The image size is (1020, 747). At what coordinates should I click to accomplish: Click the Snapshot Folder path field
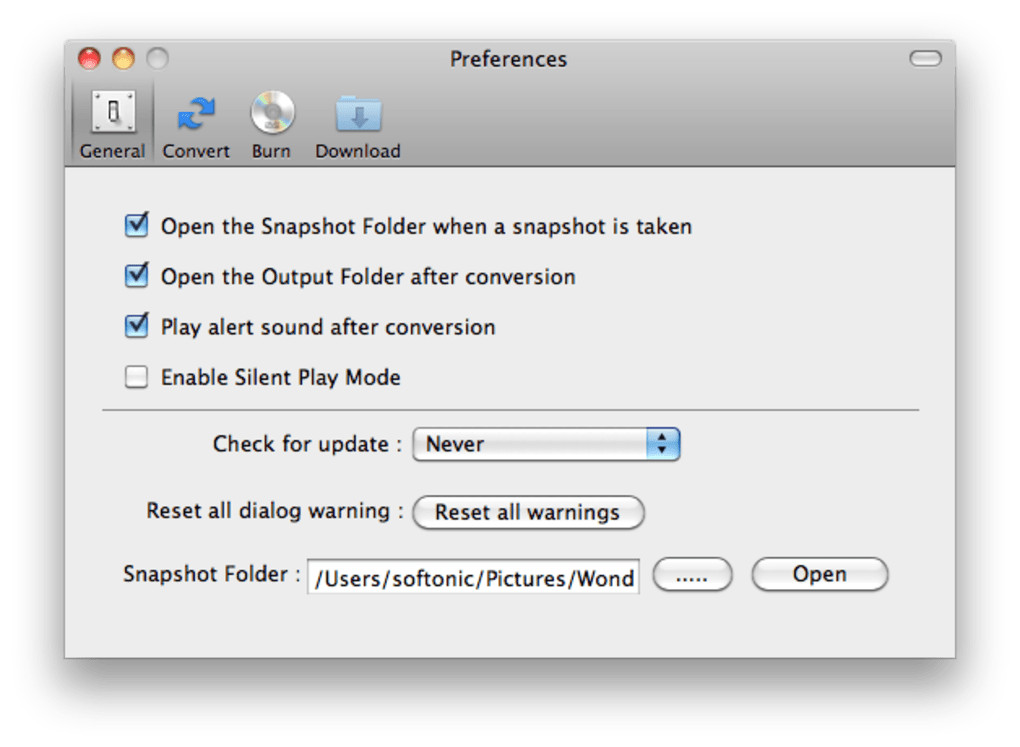coord(473,577)
